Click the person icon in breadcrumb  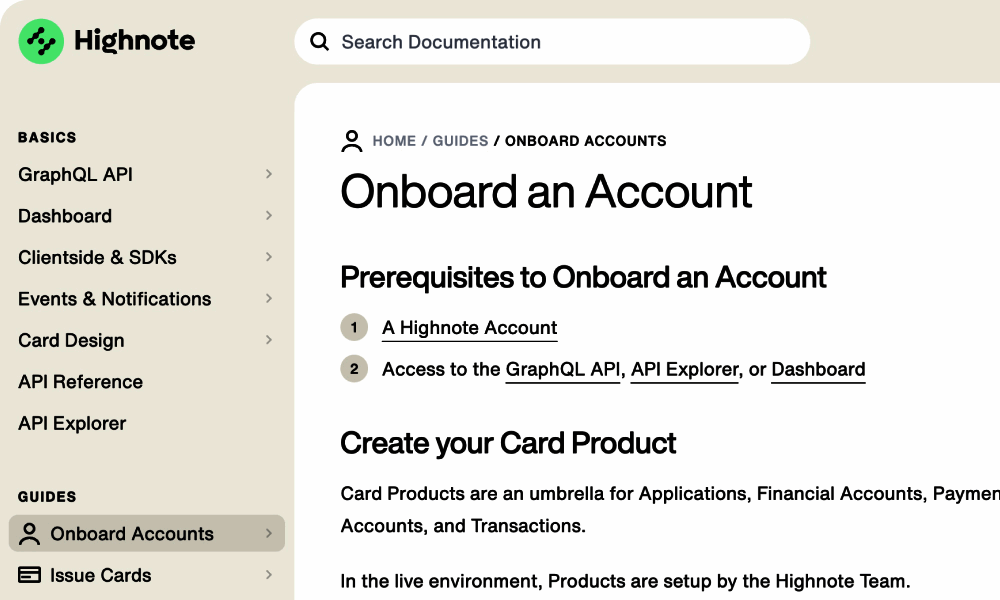pyautogui.click(x=352, y=141)
